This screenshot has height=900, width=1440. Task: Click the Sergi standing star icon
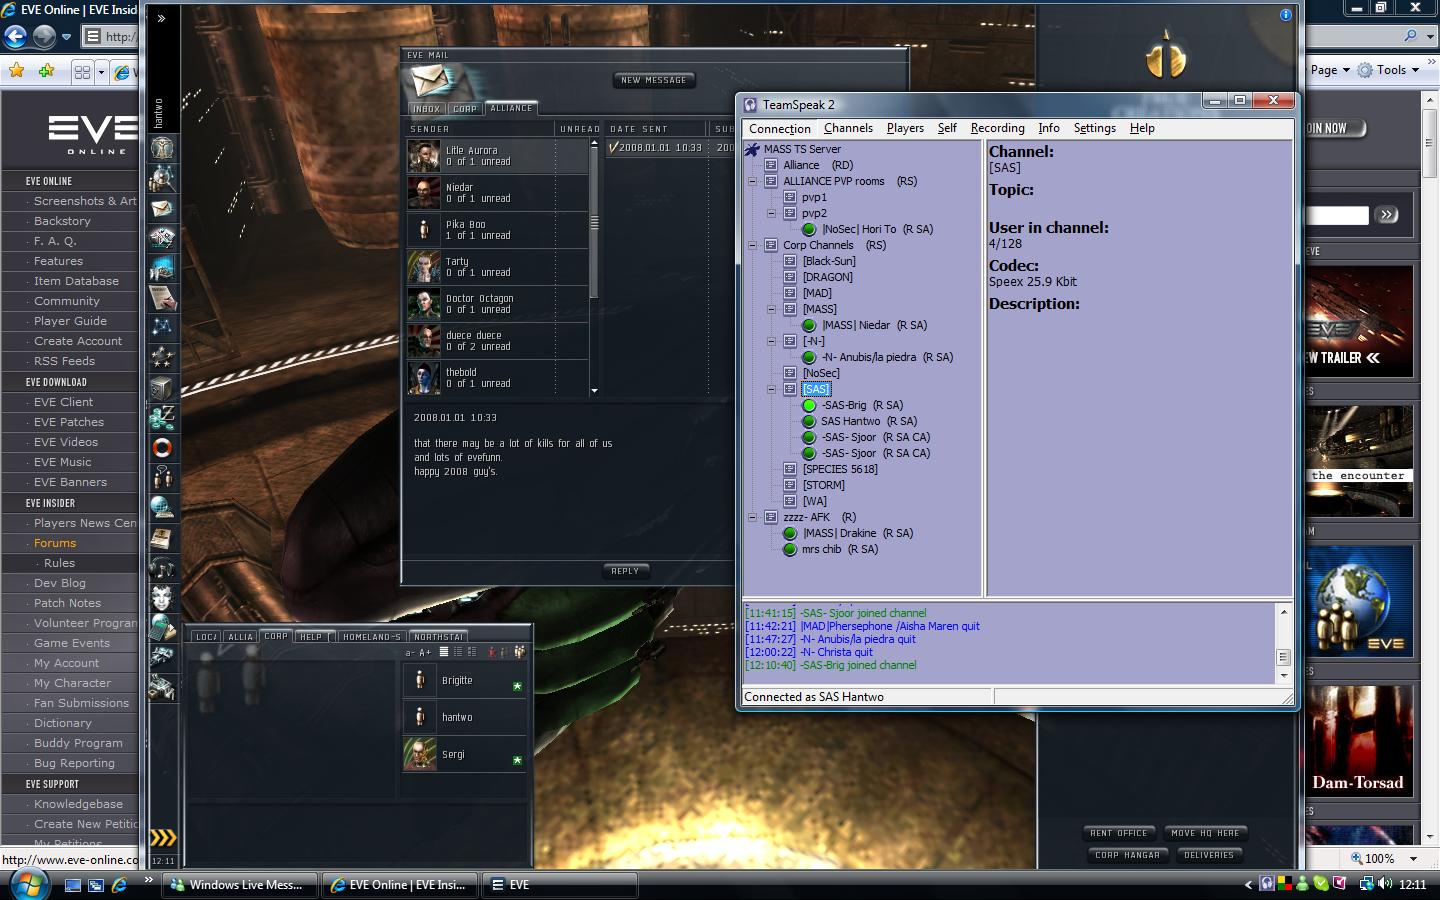coord(517,761)
